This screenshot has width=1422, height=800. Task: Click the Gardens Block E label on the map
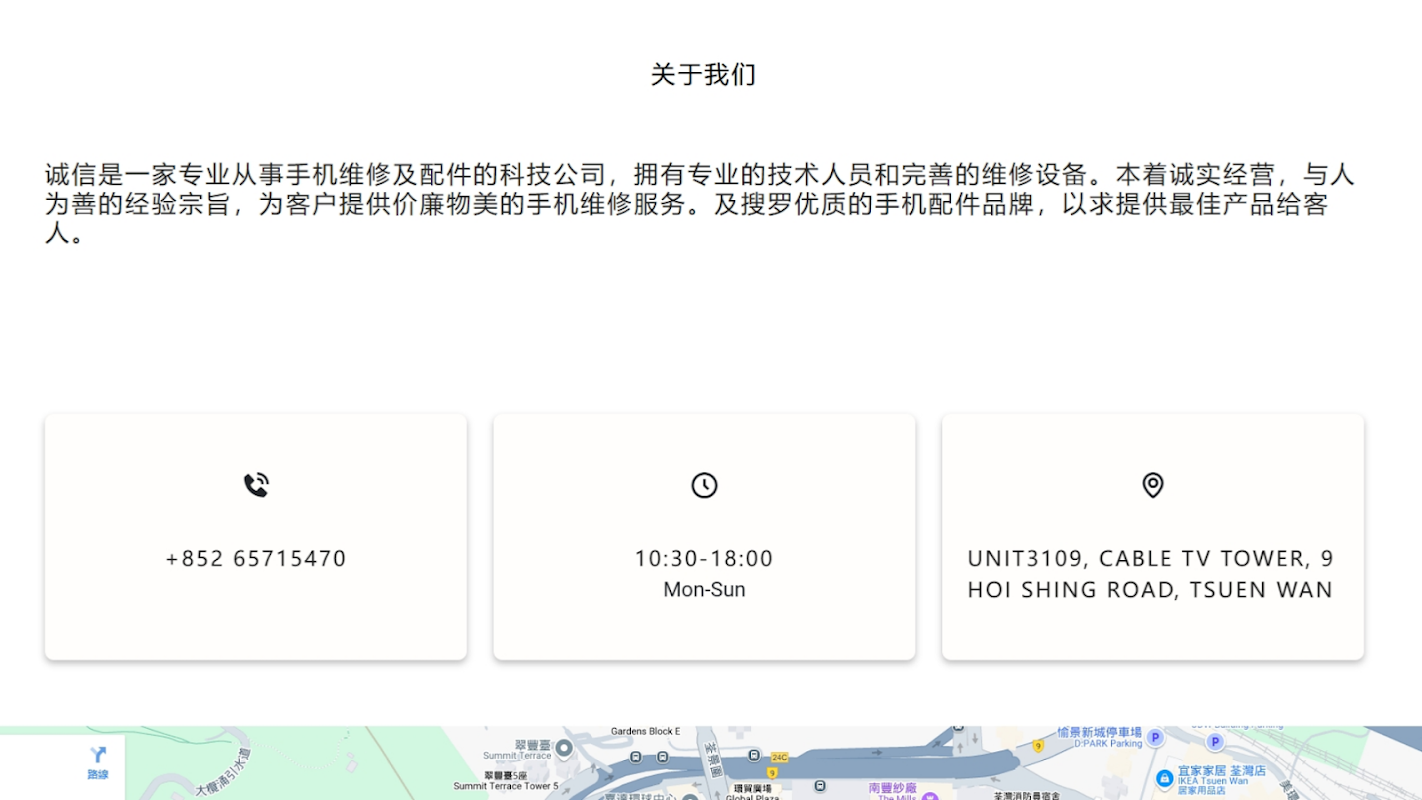tap(645, 732)
